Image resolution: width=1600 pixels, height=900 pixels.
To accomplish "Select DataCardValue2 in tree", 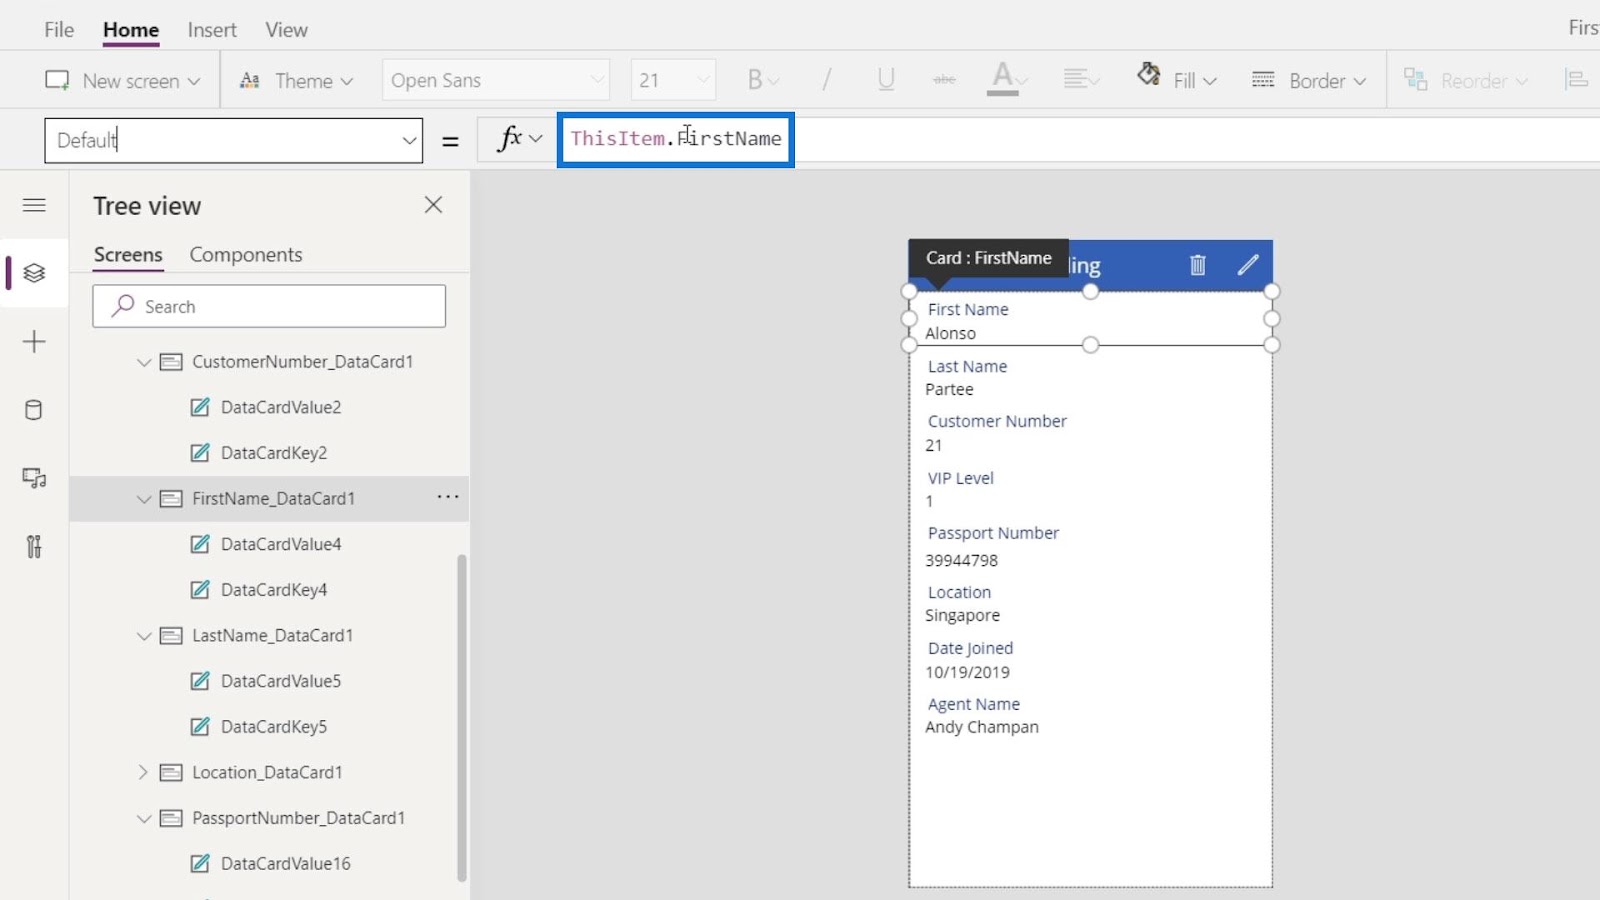I will [281, 407].
